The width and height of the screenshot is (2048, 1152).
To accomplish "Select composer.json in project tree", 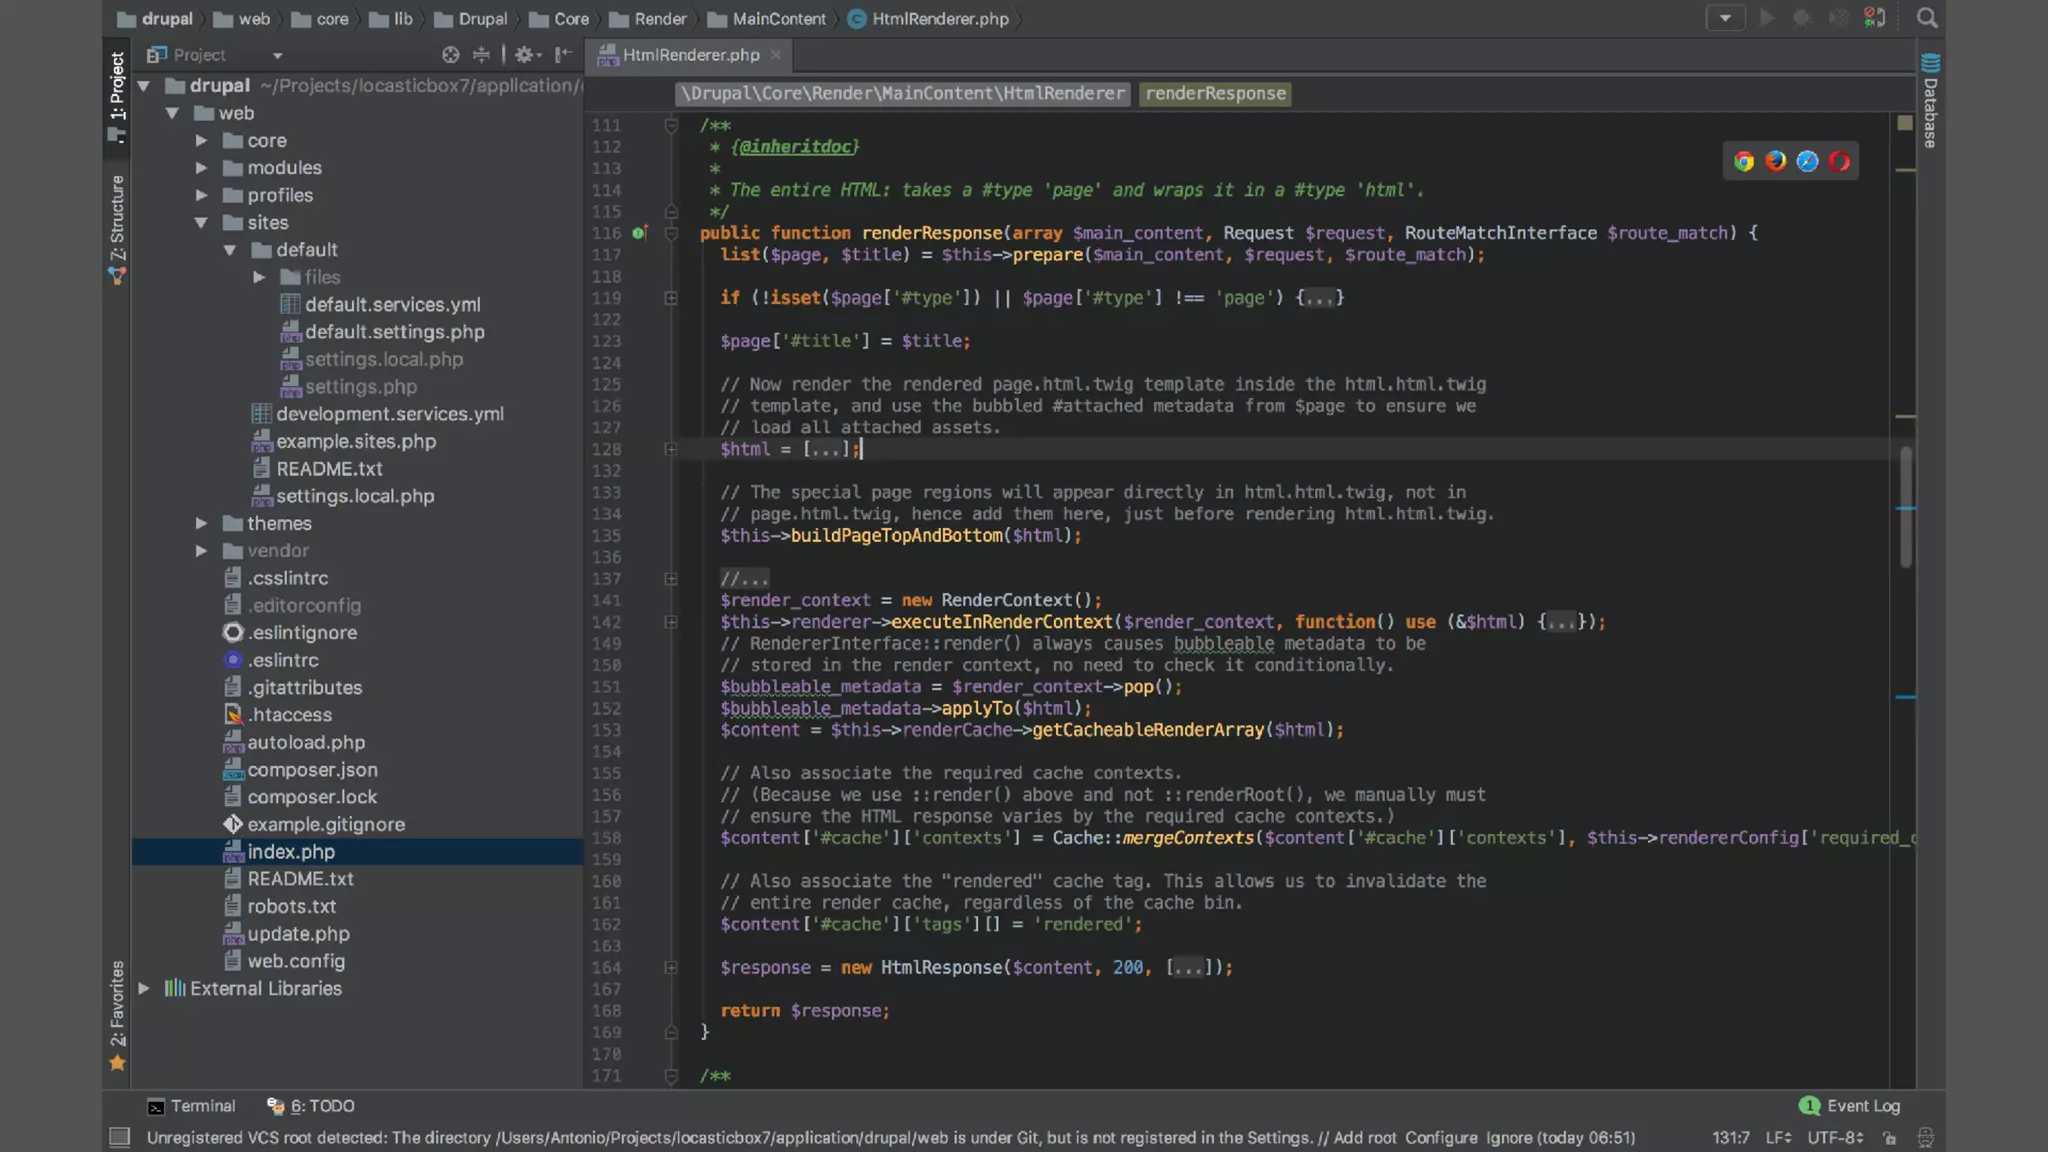I will [312, 770].
